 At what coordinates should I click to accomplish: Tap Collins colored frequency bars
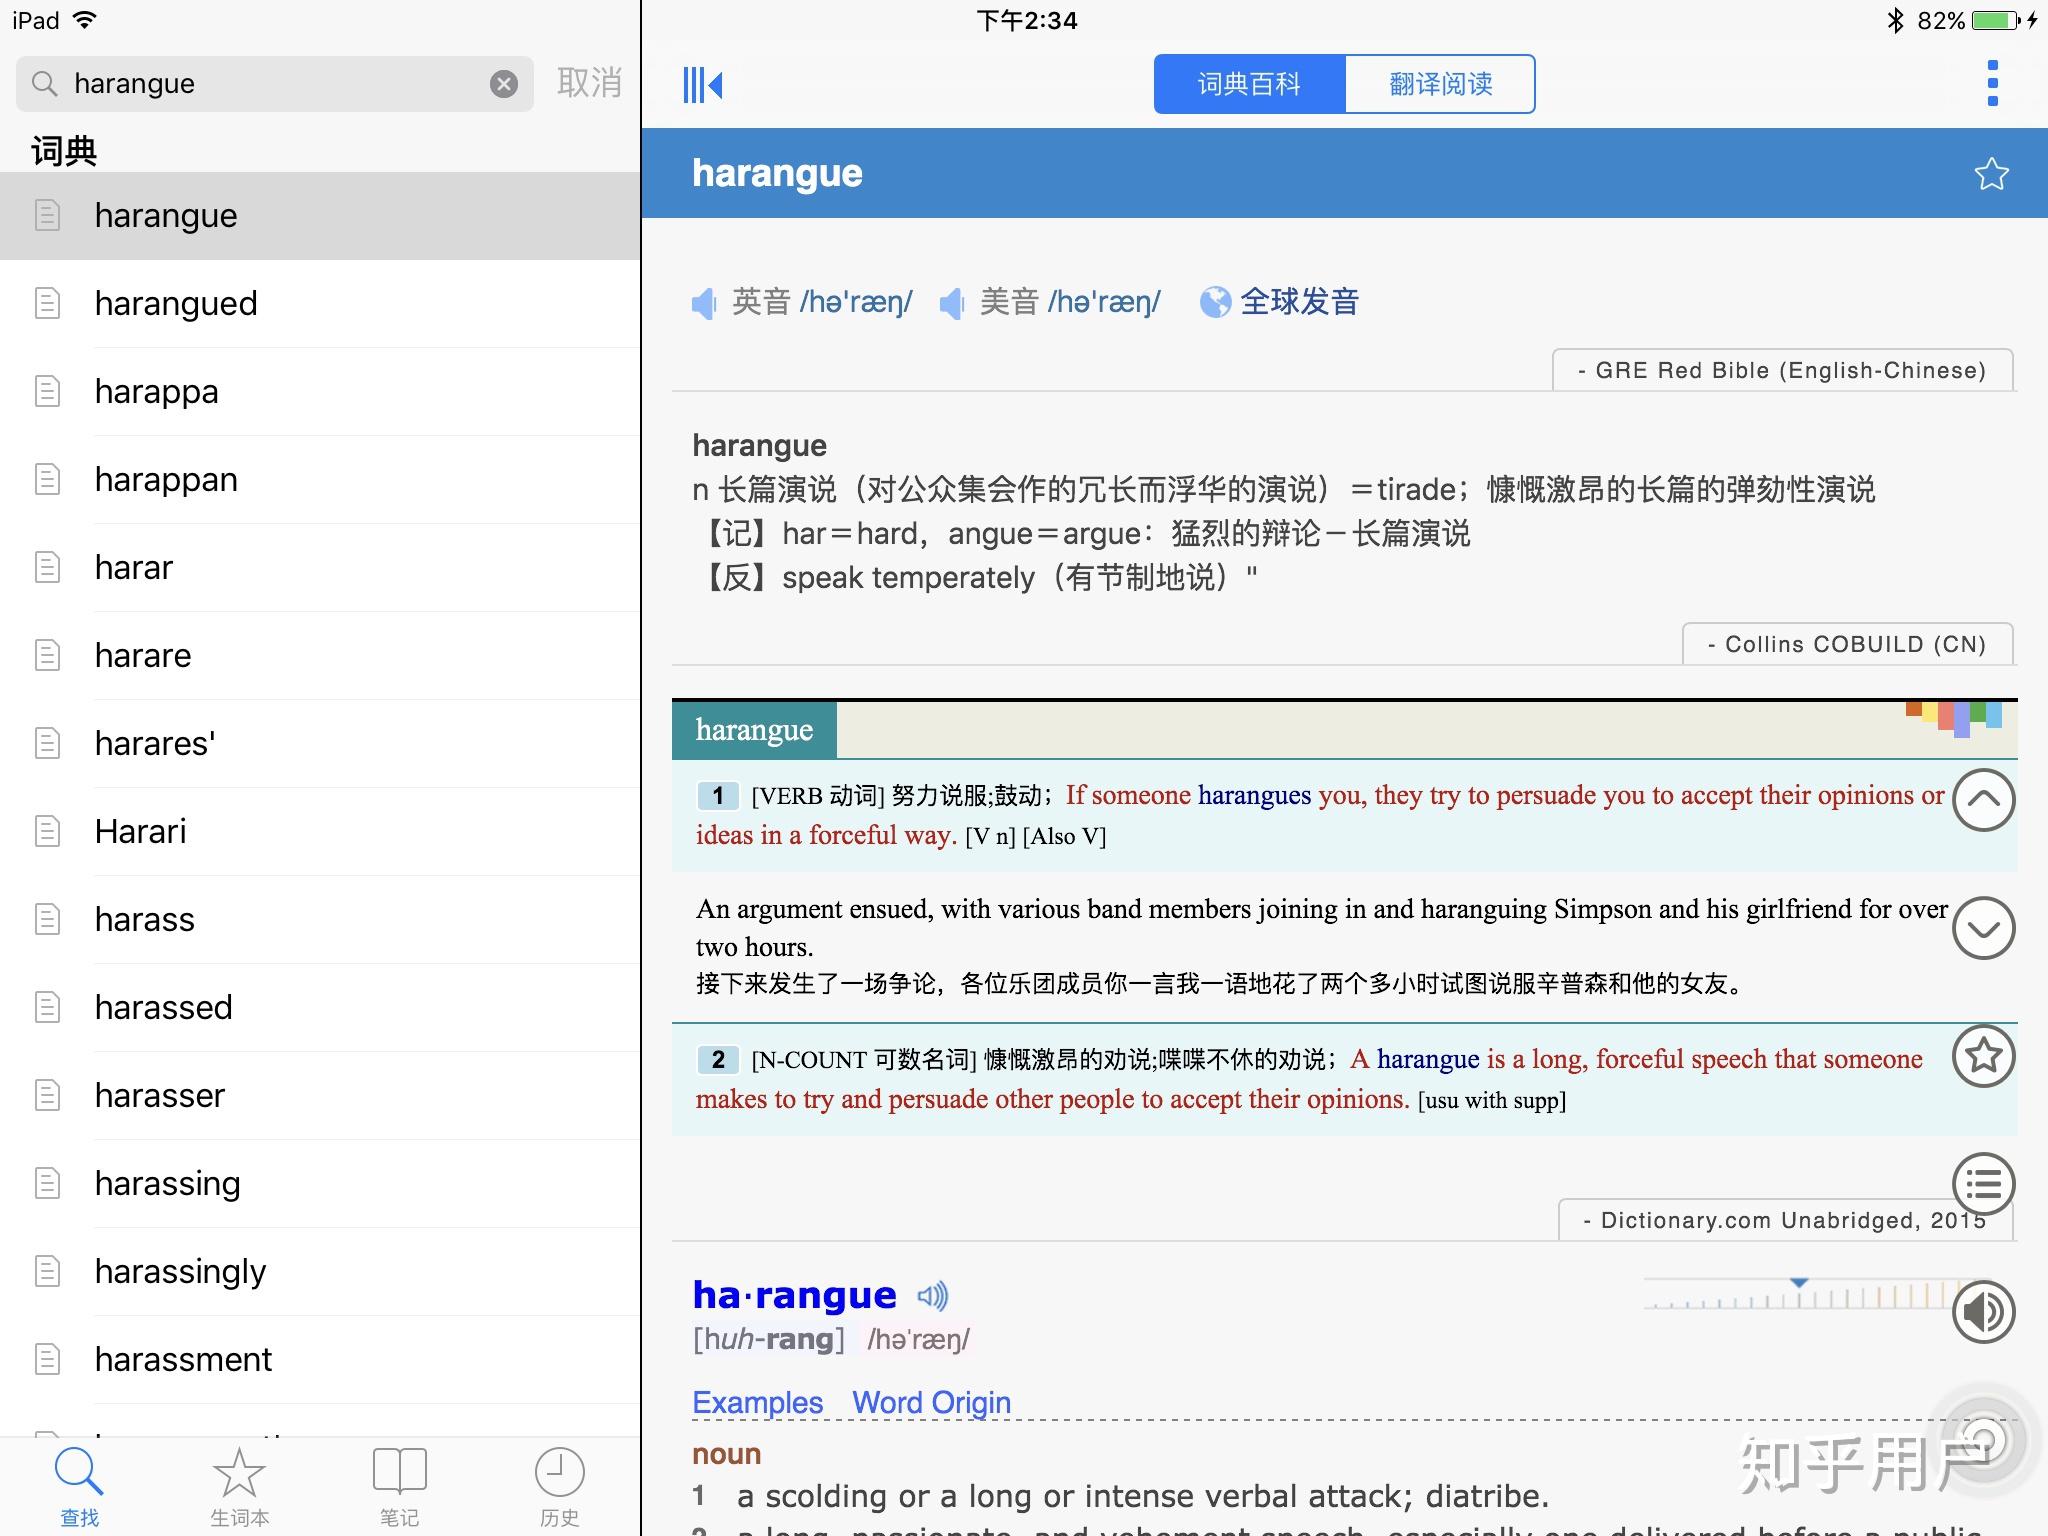(x=1953, y=718)
